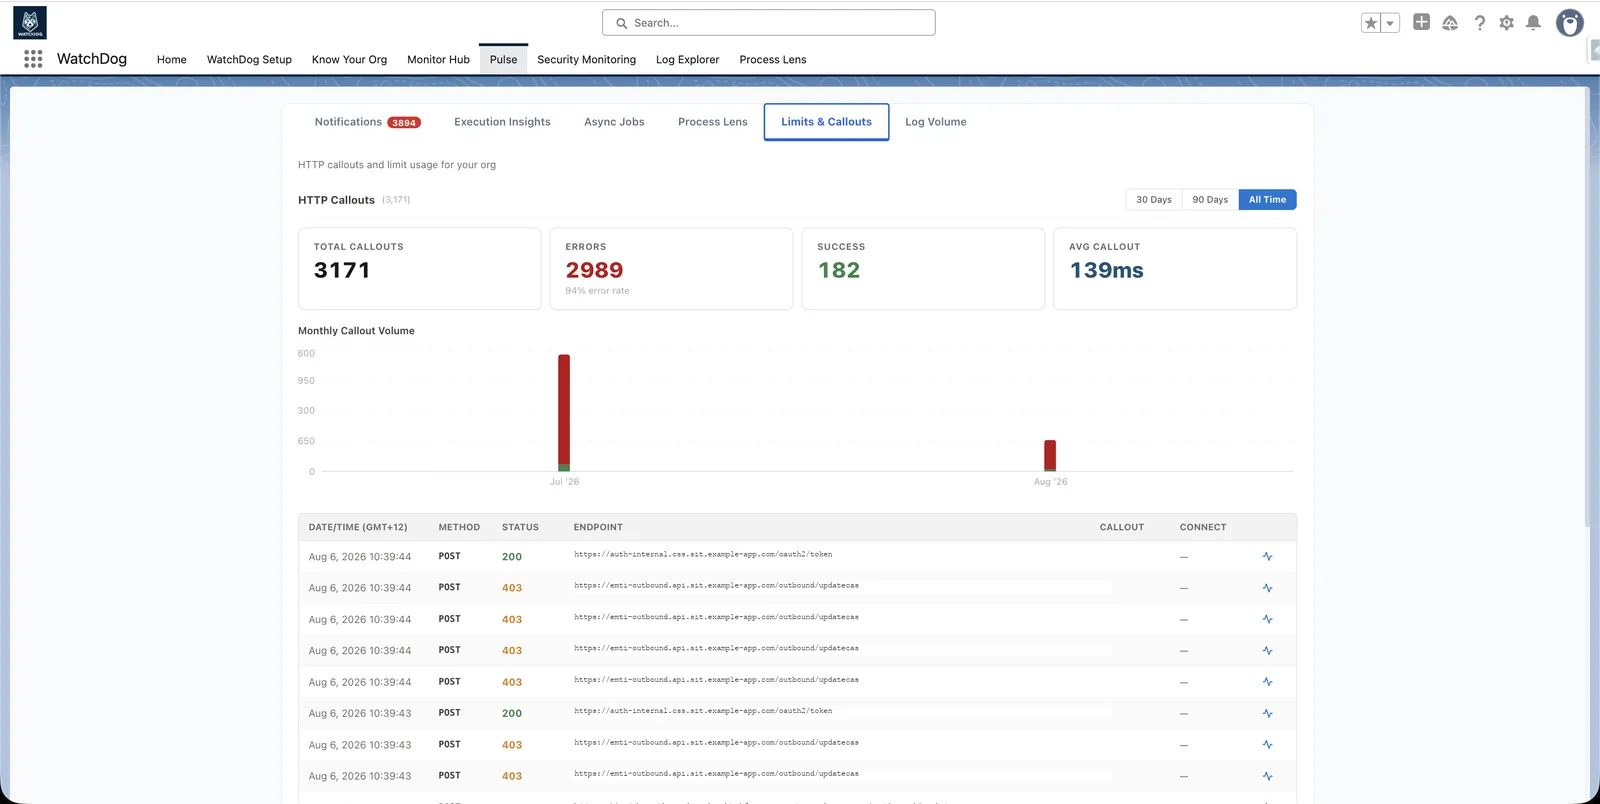This screenshot has width=1600, height=804.
Task: Sort by the Callout column header
Action: [x=1121, y=527]
